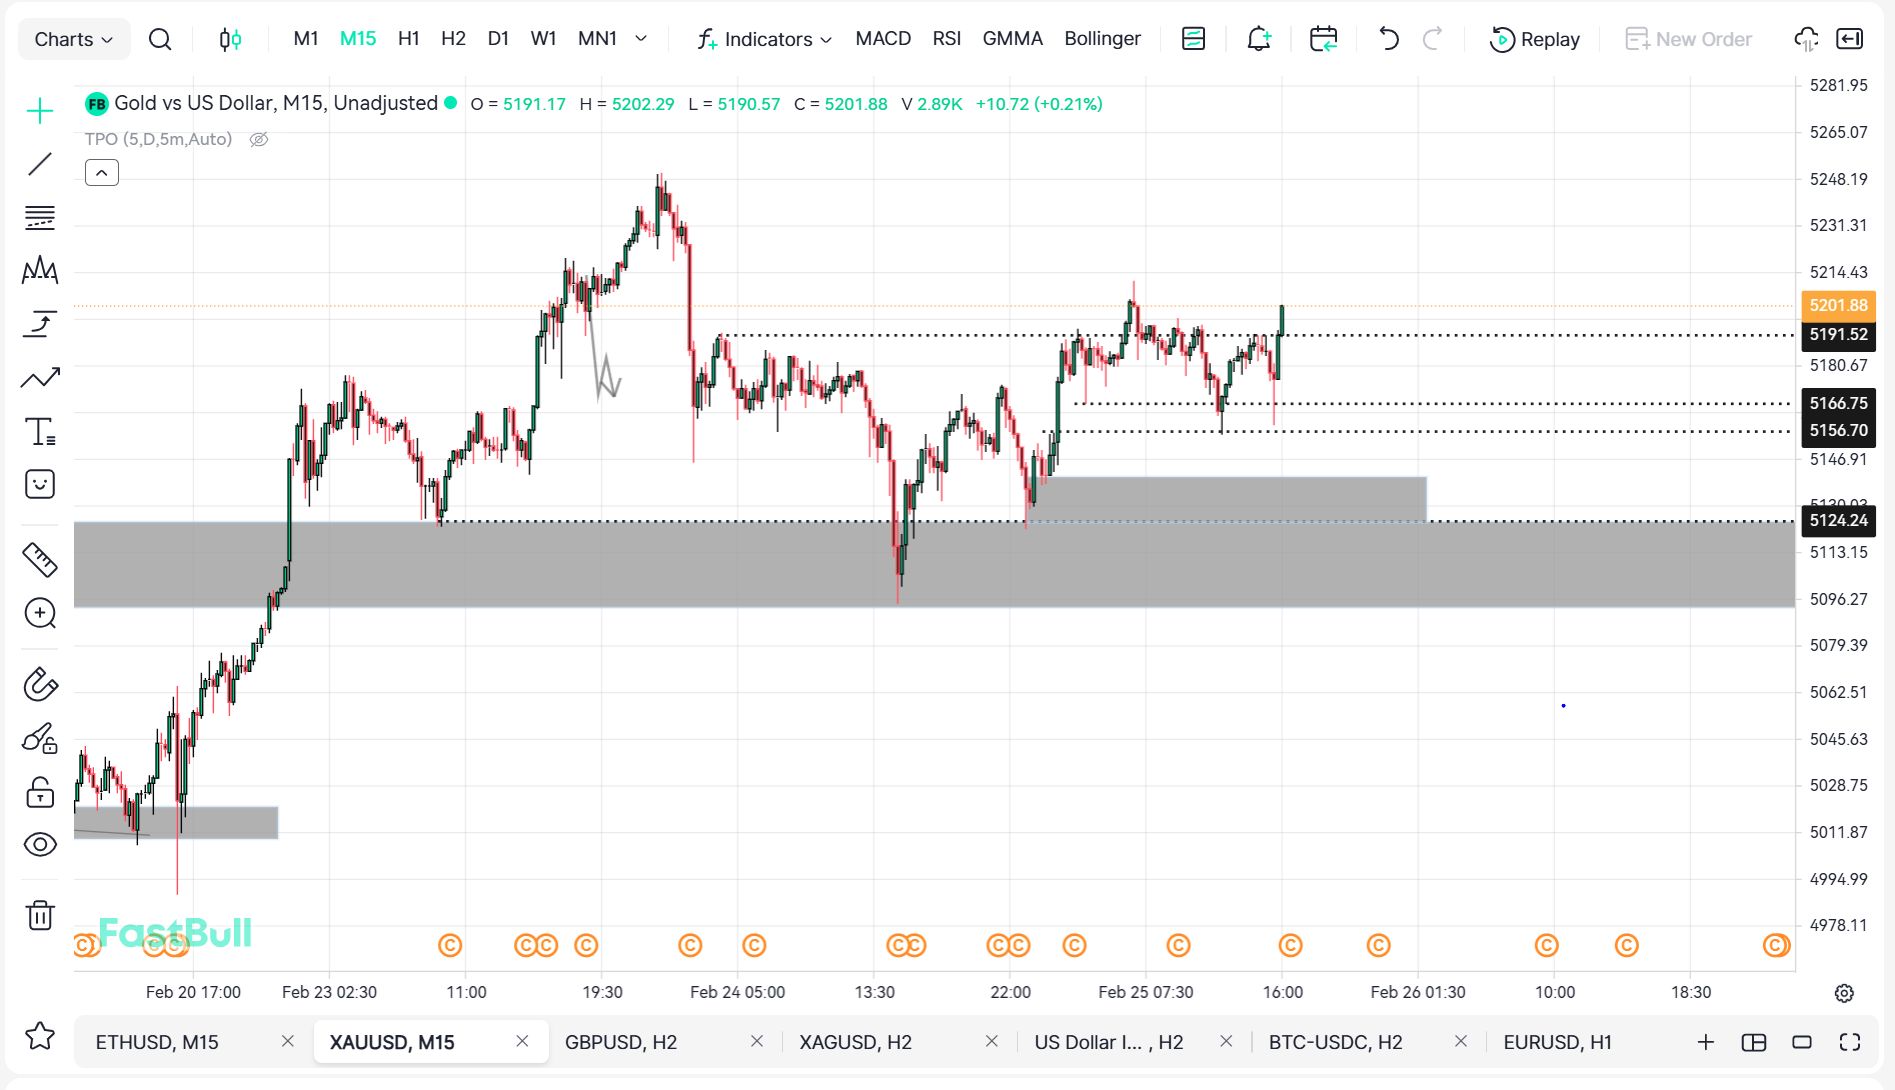Click the 5191.52 price level label

(x=1838, y=335)
